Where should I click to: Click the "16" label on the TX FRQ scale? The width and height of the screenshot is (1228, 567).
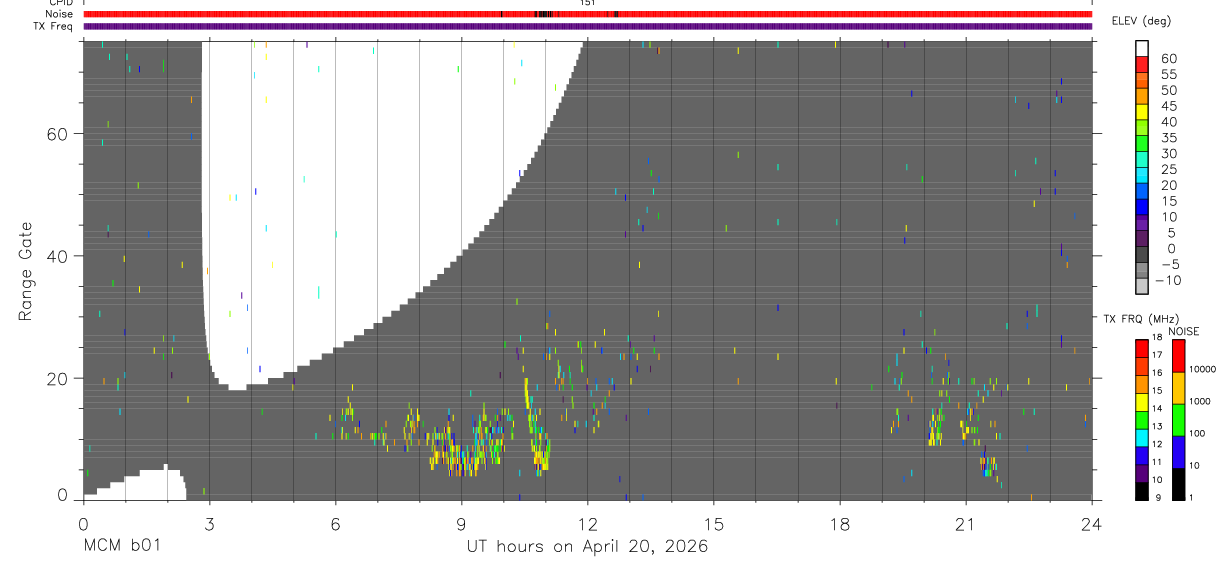click(x=1158, y=373)
